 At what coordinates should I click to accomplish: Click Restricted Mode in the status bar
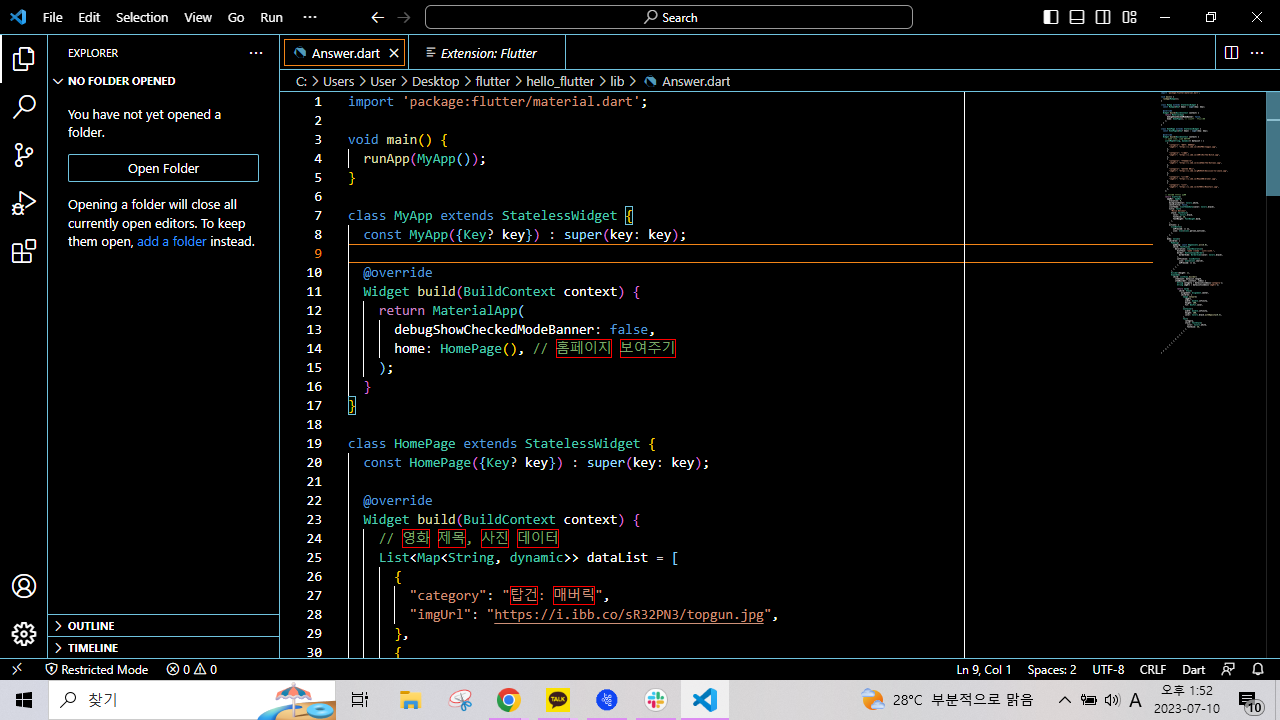(x=97, y=669)
